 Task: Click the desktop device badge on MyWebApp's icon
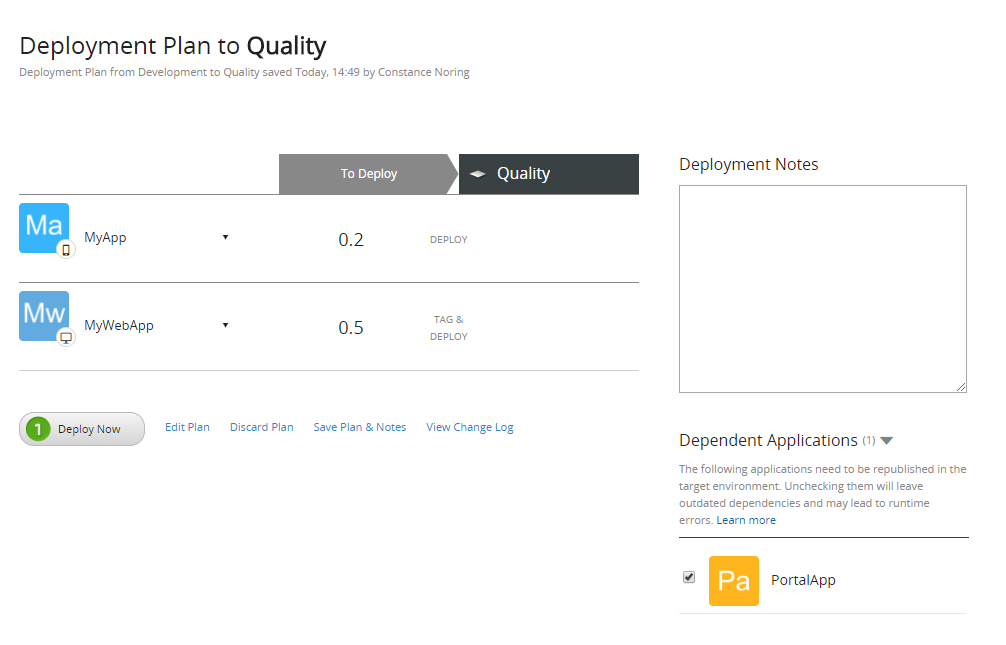tap(66, 338)
